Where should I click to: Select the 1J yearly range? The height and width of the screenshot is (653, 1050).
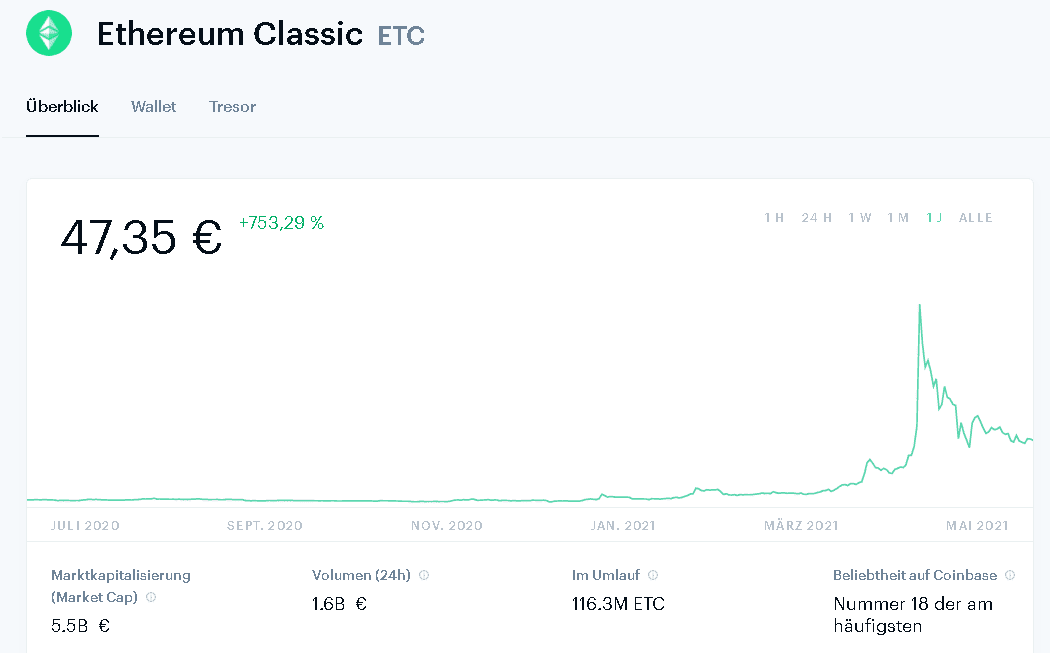[x=934, y=218]
